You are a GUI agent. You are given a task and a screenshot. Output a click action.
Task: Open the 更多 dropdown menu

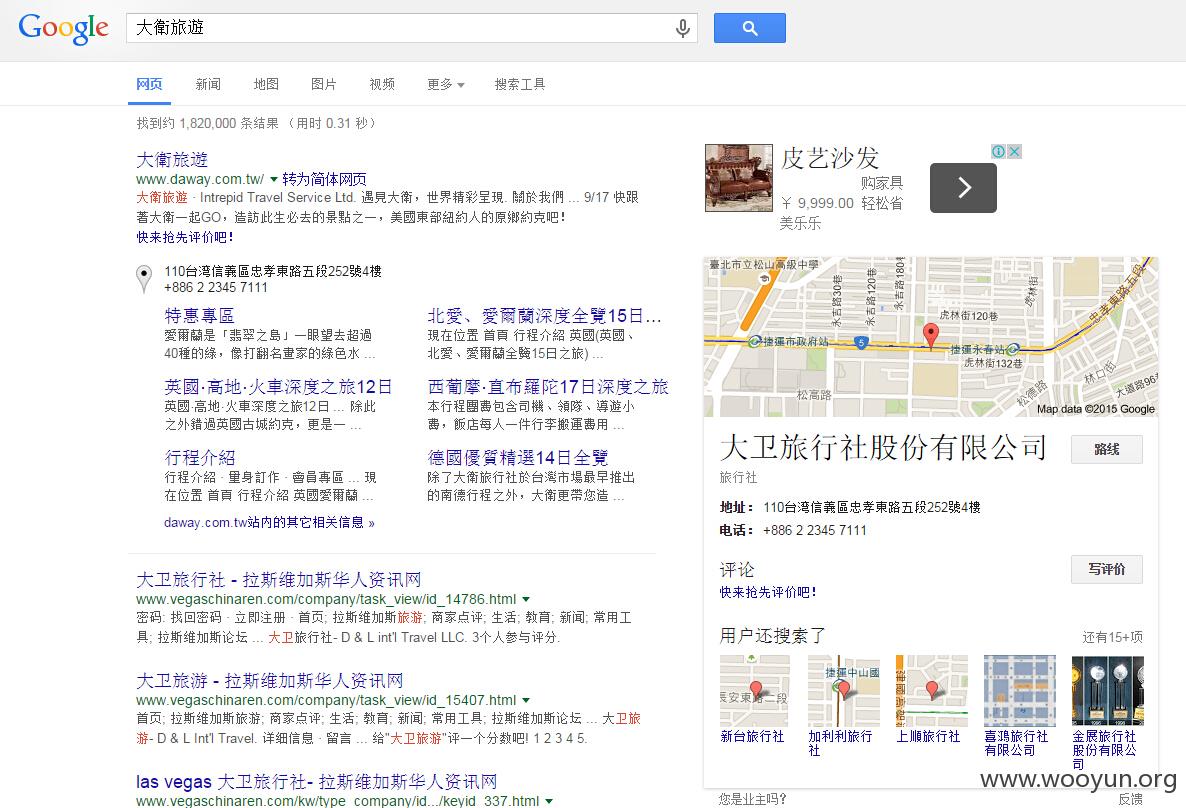[x=446, y=84]
